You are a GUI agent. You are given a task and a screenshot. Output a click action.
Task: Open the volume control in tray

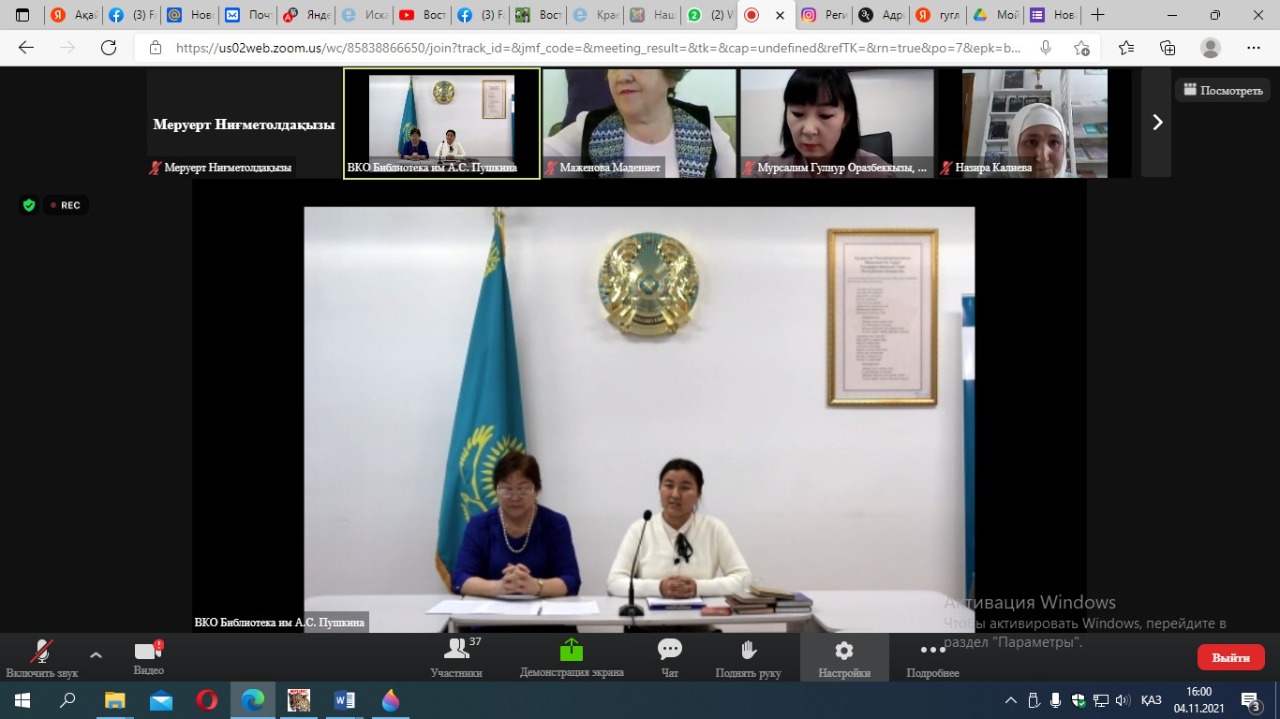tap(1122, 700)
